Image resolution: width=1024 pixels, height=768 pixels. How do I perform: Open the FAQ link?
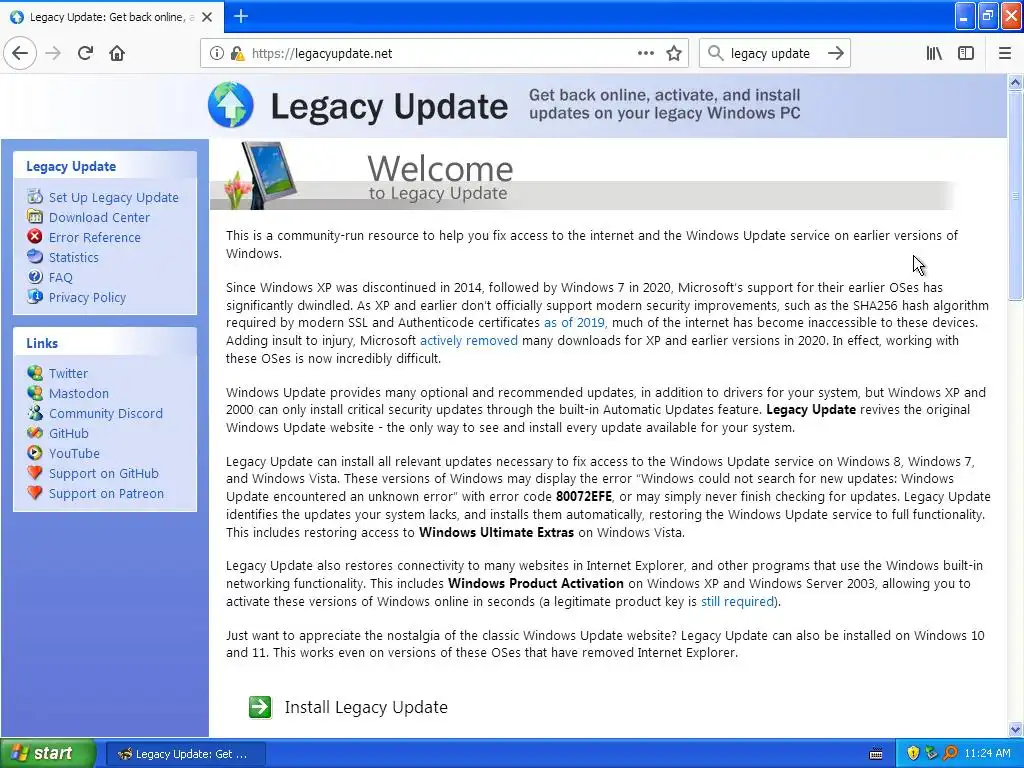pyautogui.click(x=61, y=278)
